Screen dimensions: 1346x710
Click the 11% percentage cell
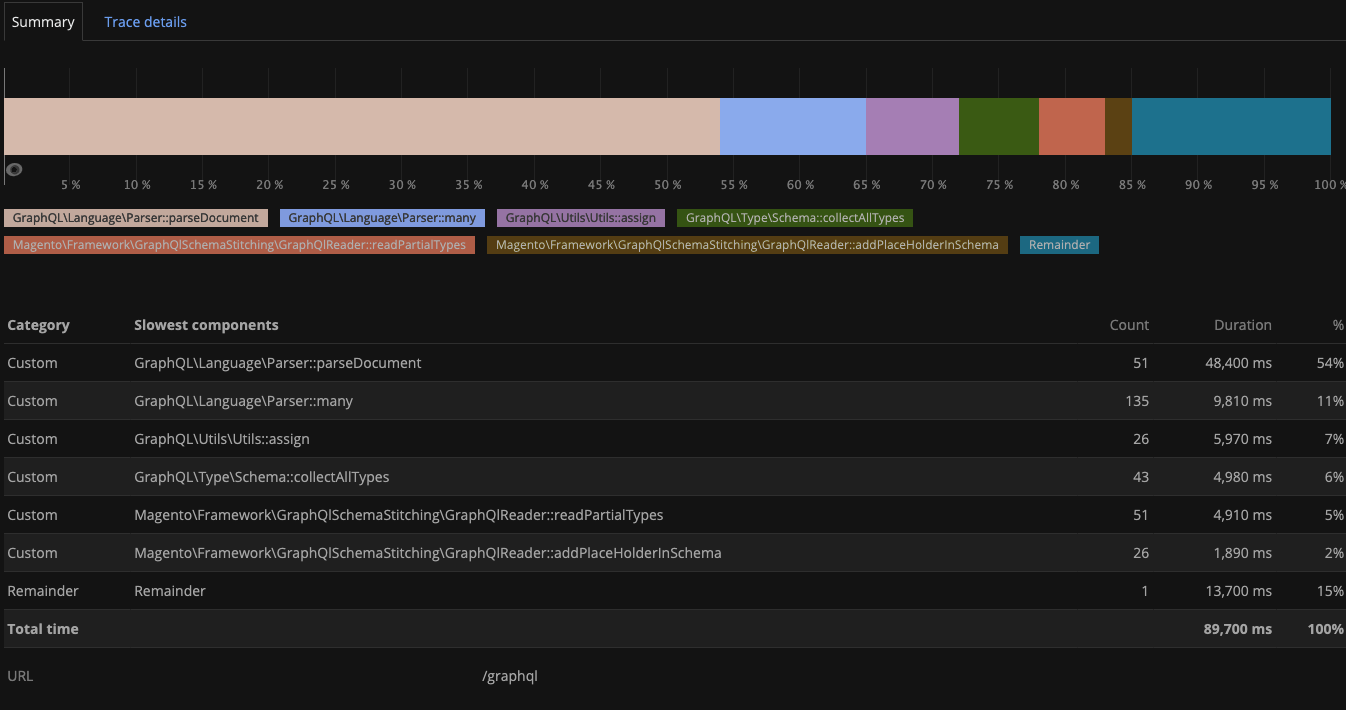click(x=1331, y=401)
